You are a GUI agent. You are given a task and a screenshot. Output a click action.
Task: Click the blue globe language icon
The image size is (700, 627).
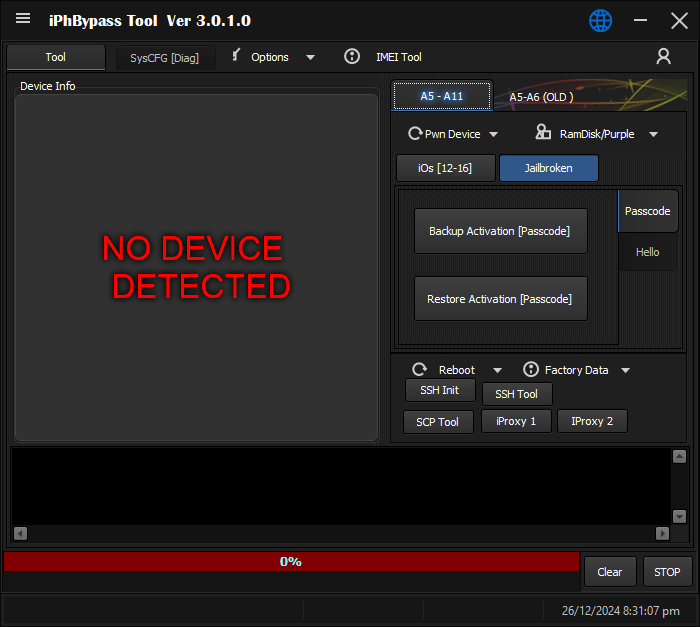(600, 21)
